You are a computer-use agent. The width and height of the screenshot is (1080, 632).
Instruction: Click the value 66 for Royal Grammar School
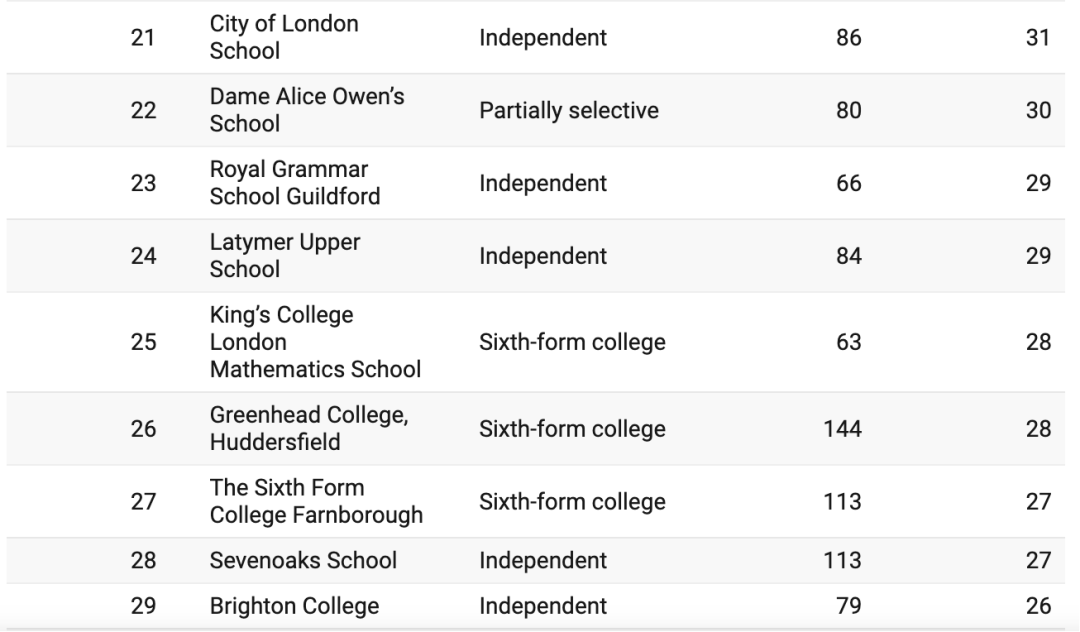click(x=848, y=183)
